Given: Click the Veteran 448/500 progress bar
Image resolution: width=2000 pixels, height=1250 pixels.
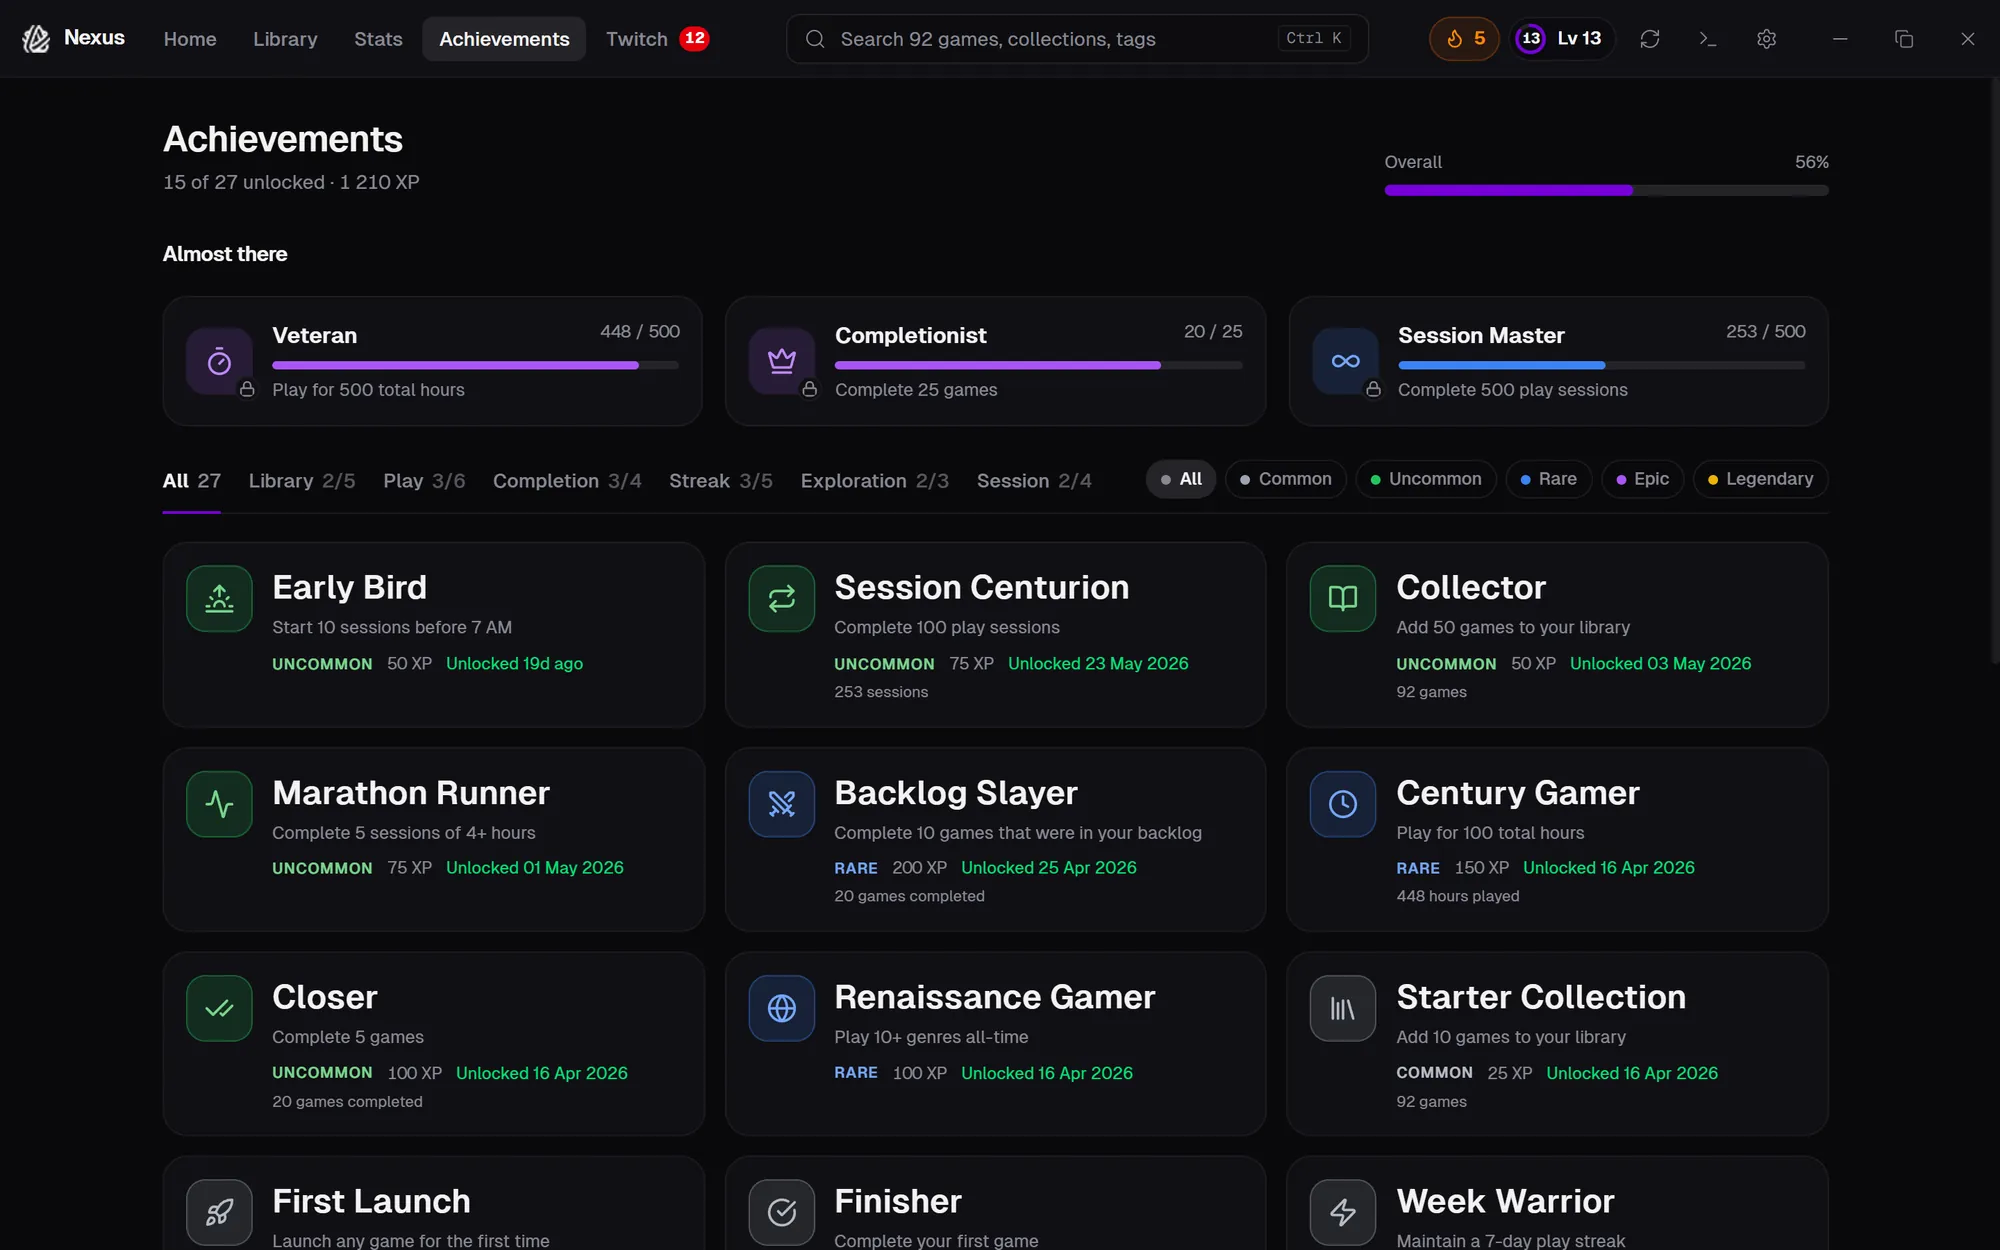Looking at the screenshot, I should click(476, 365).
